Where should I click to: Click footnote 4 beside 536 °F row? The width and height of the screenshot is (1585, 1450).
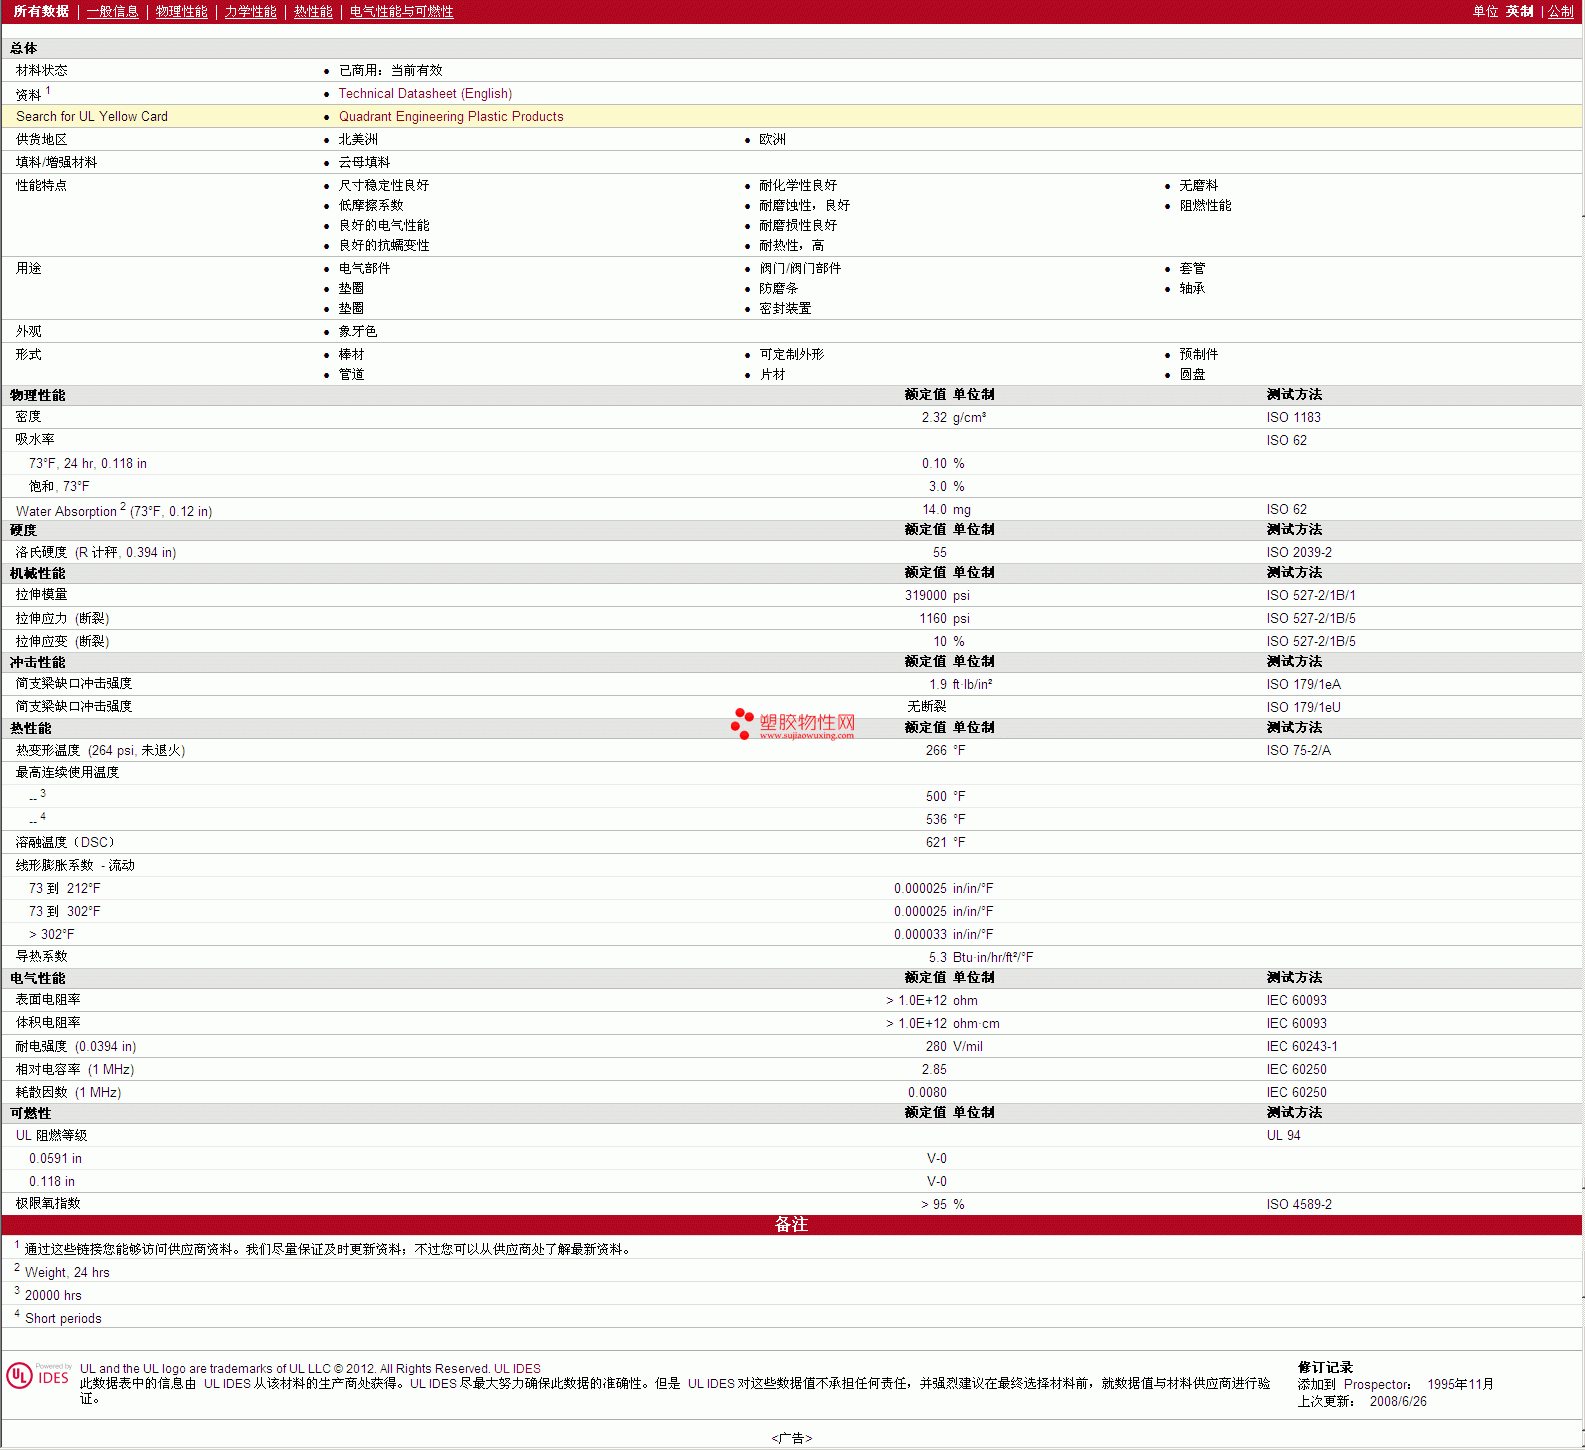[x=43, y=816]
